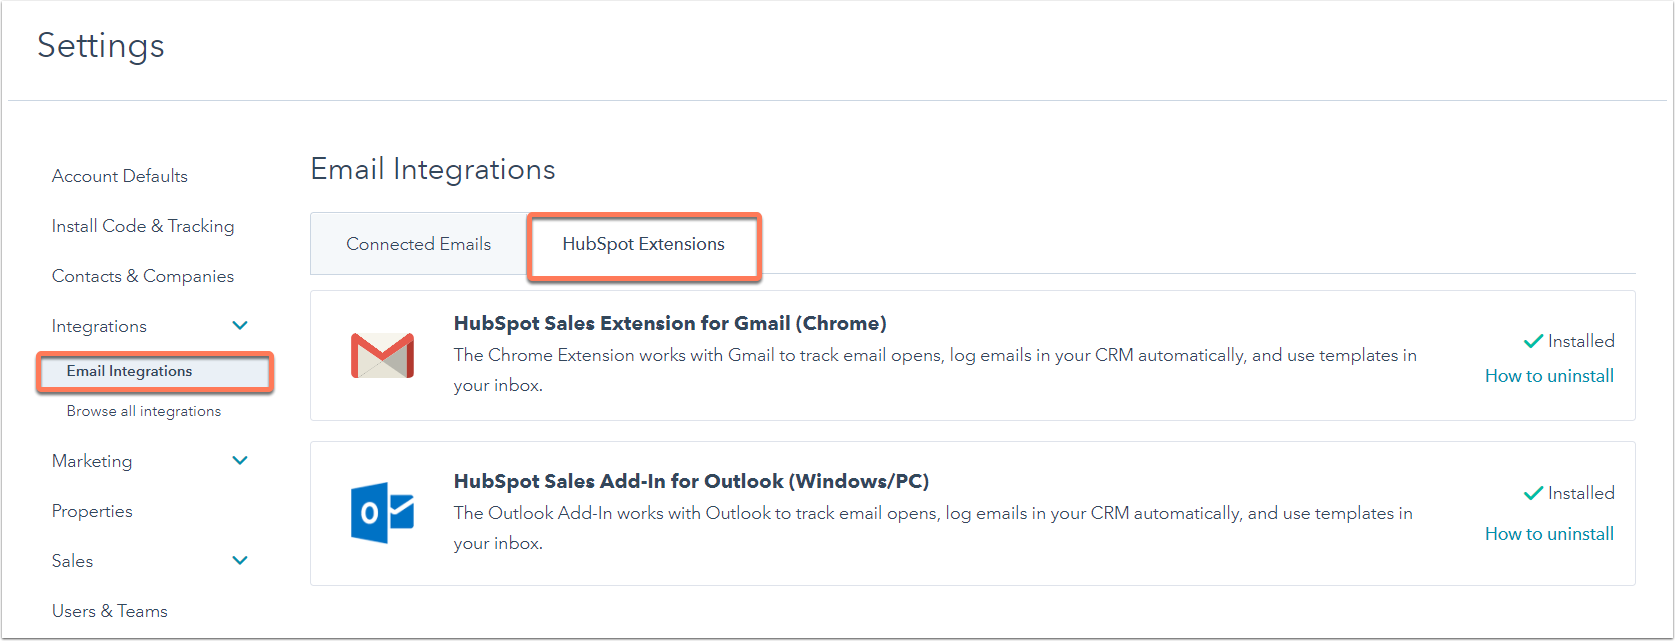Open Browse all integrations
The height and width of the screenshot is (641, 1675).
tap(144, 411)
